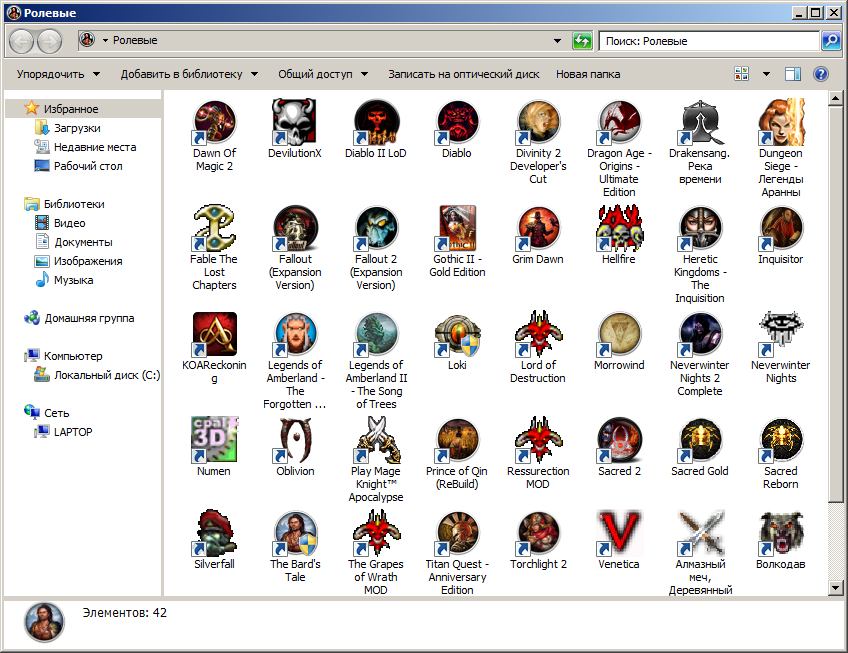Screen dimensions: 848x653
Task: Select the Diablo II LoD shortcut
Action: [376, 122]
